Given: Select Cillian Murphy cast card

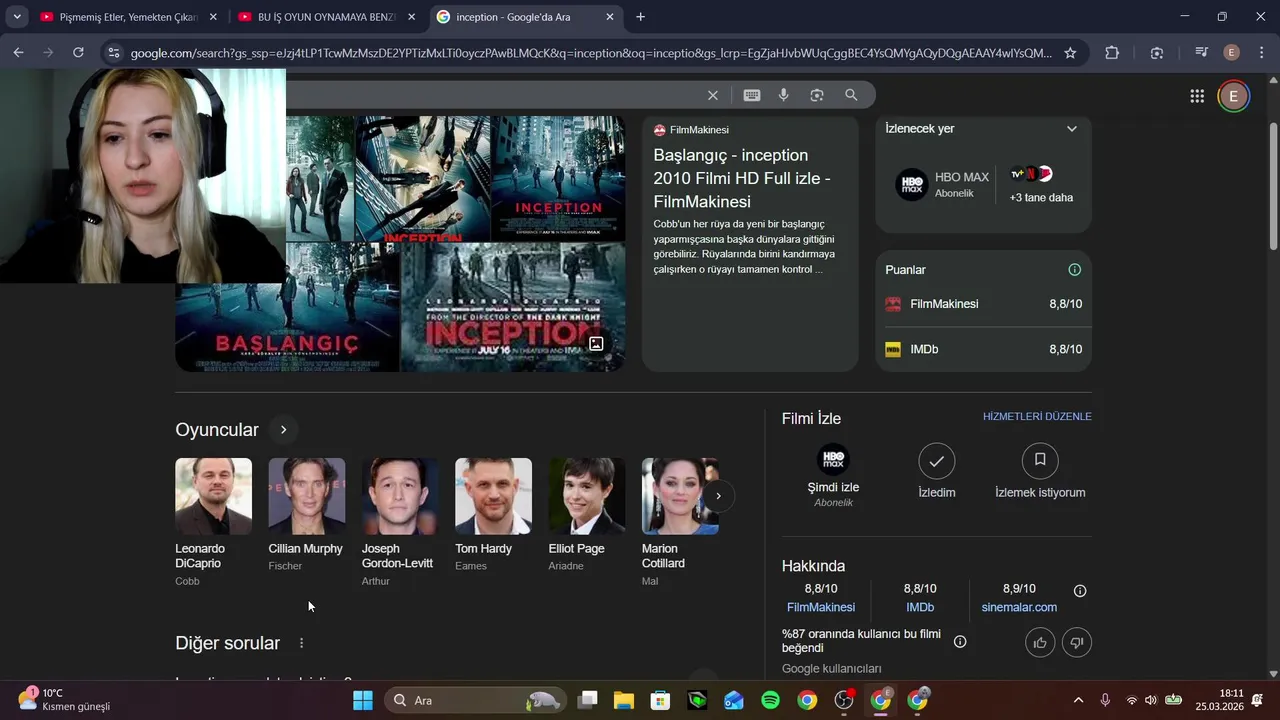Looking at the screenshot, I should pyautogui.click(x=306, y=515).
